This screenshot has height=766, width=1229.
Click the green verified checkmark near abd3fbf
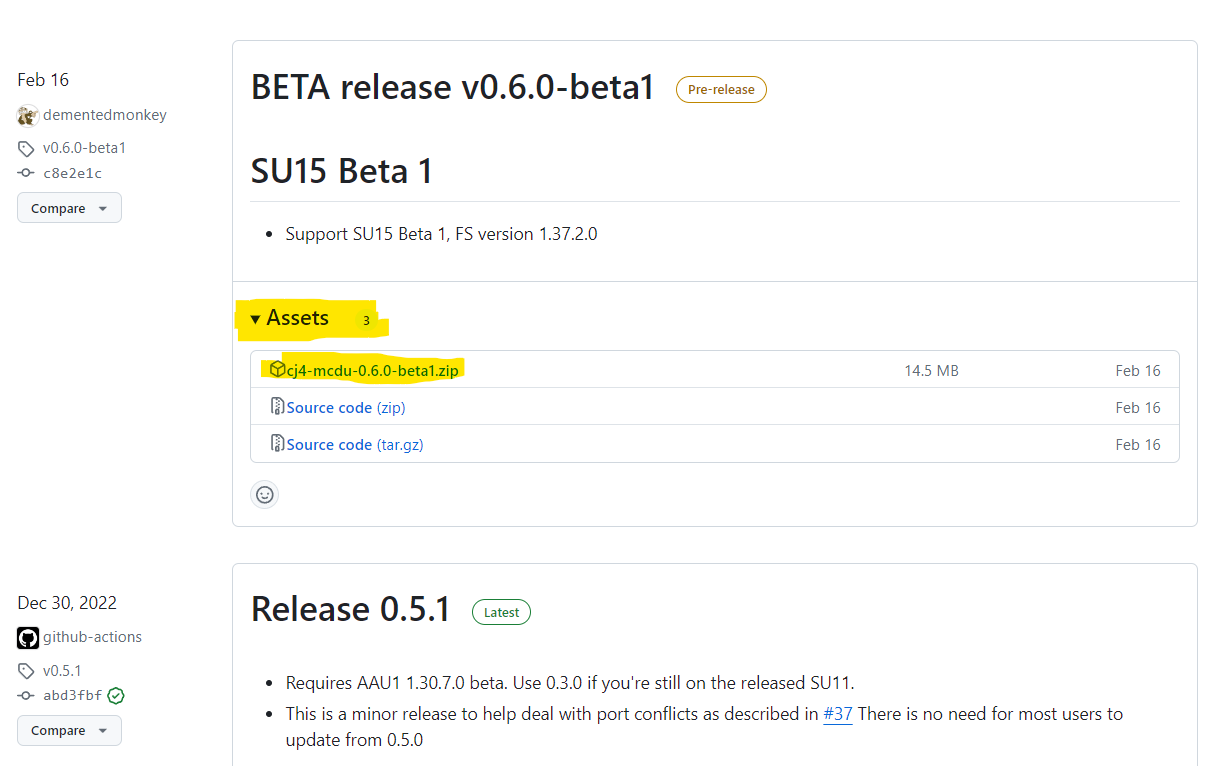[x=116, y=695]
